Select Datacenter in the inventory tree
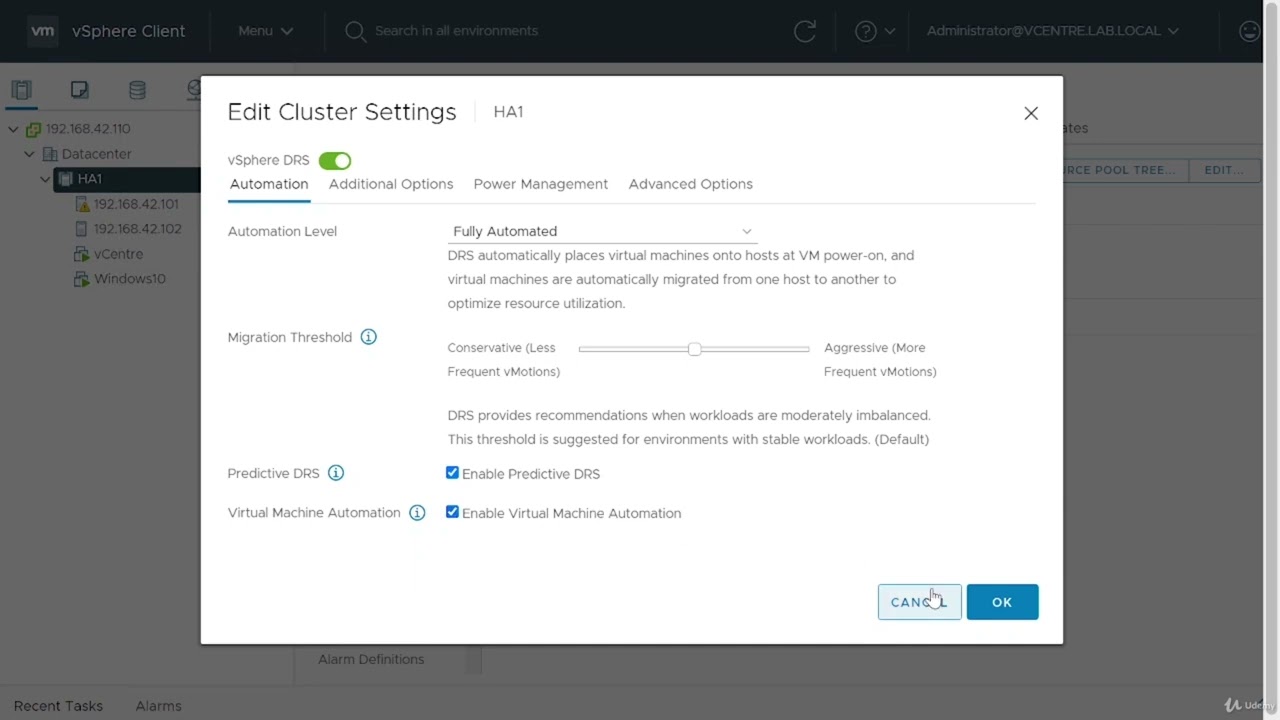1280x720 pixels. [96, 154]
